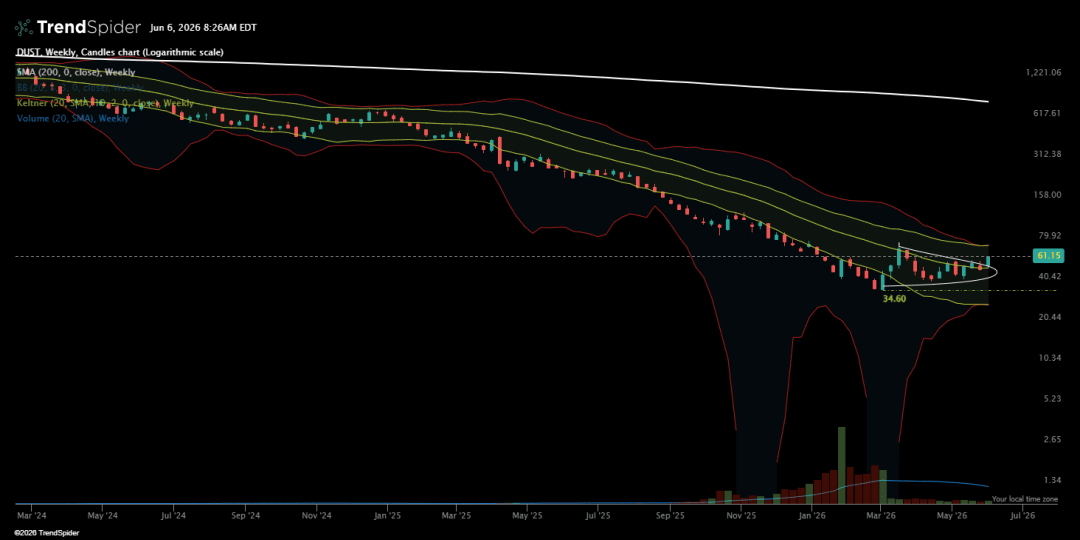Select the 'Volume (20, SMA), Weekly' legend entry
1080x540 pixels.
[72, 118]
